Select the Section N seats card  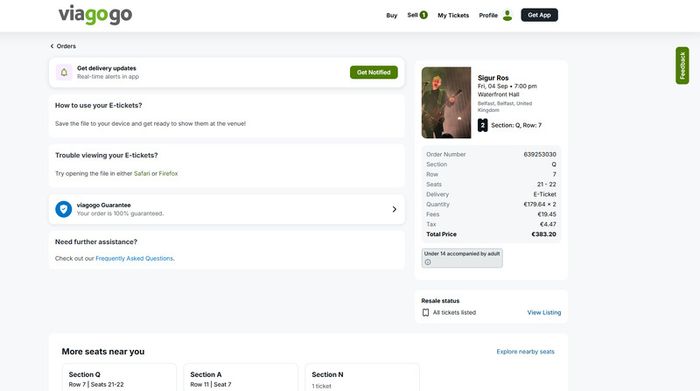362,378
